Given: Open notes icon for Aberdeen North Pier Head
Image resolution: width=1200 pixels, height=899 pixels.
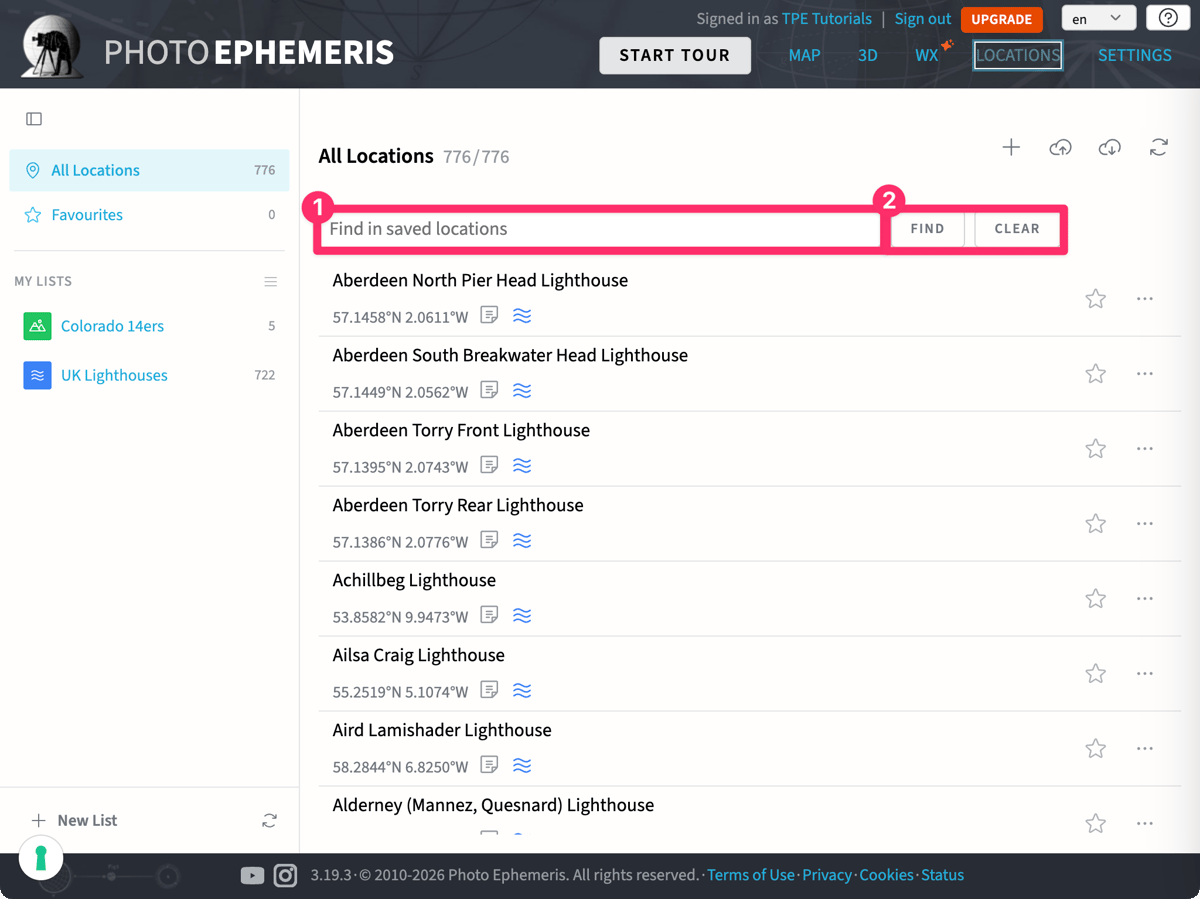Looking at the screenshot, I should (489, 315).
